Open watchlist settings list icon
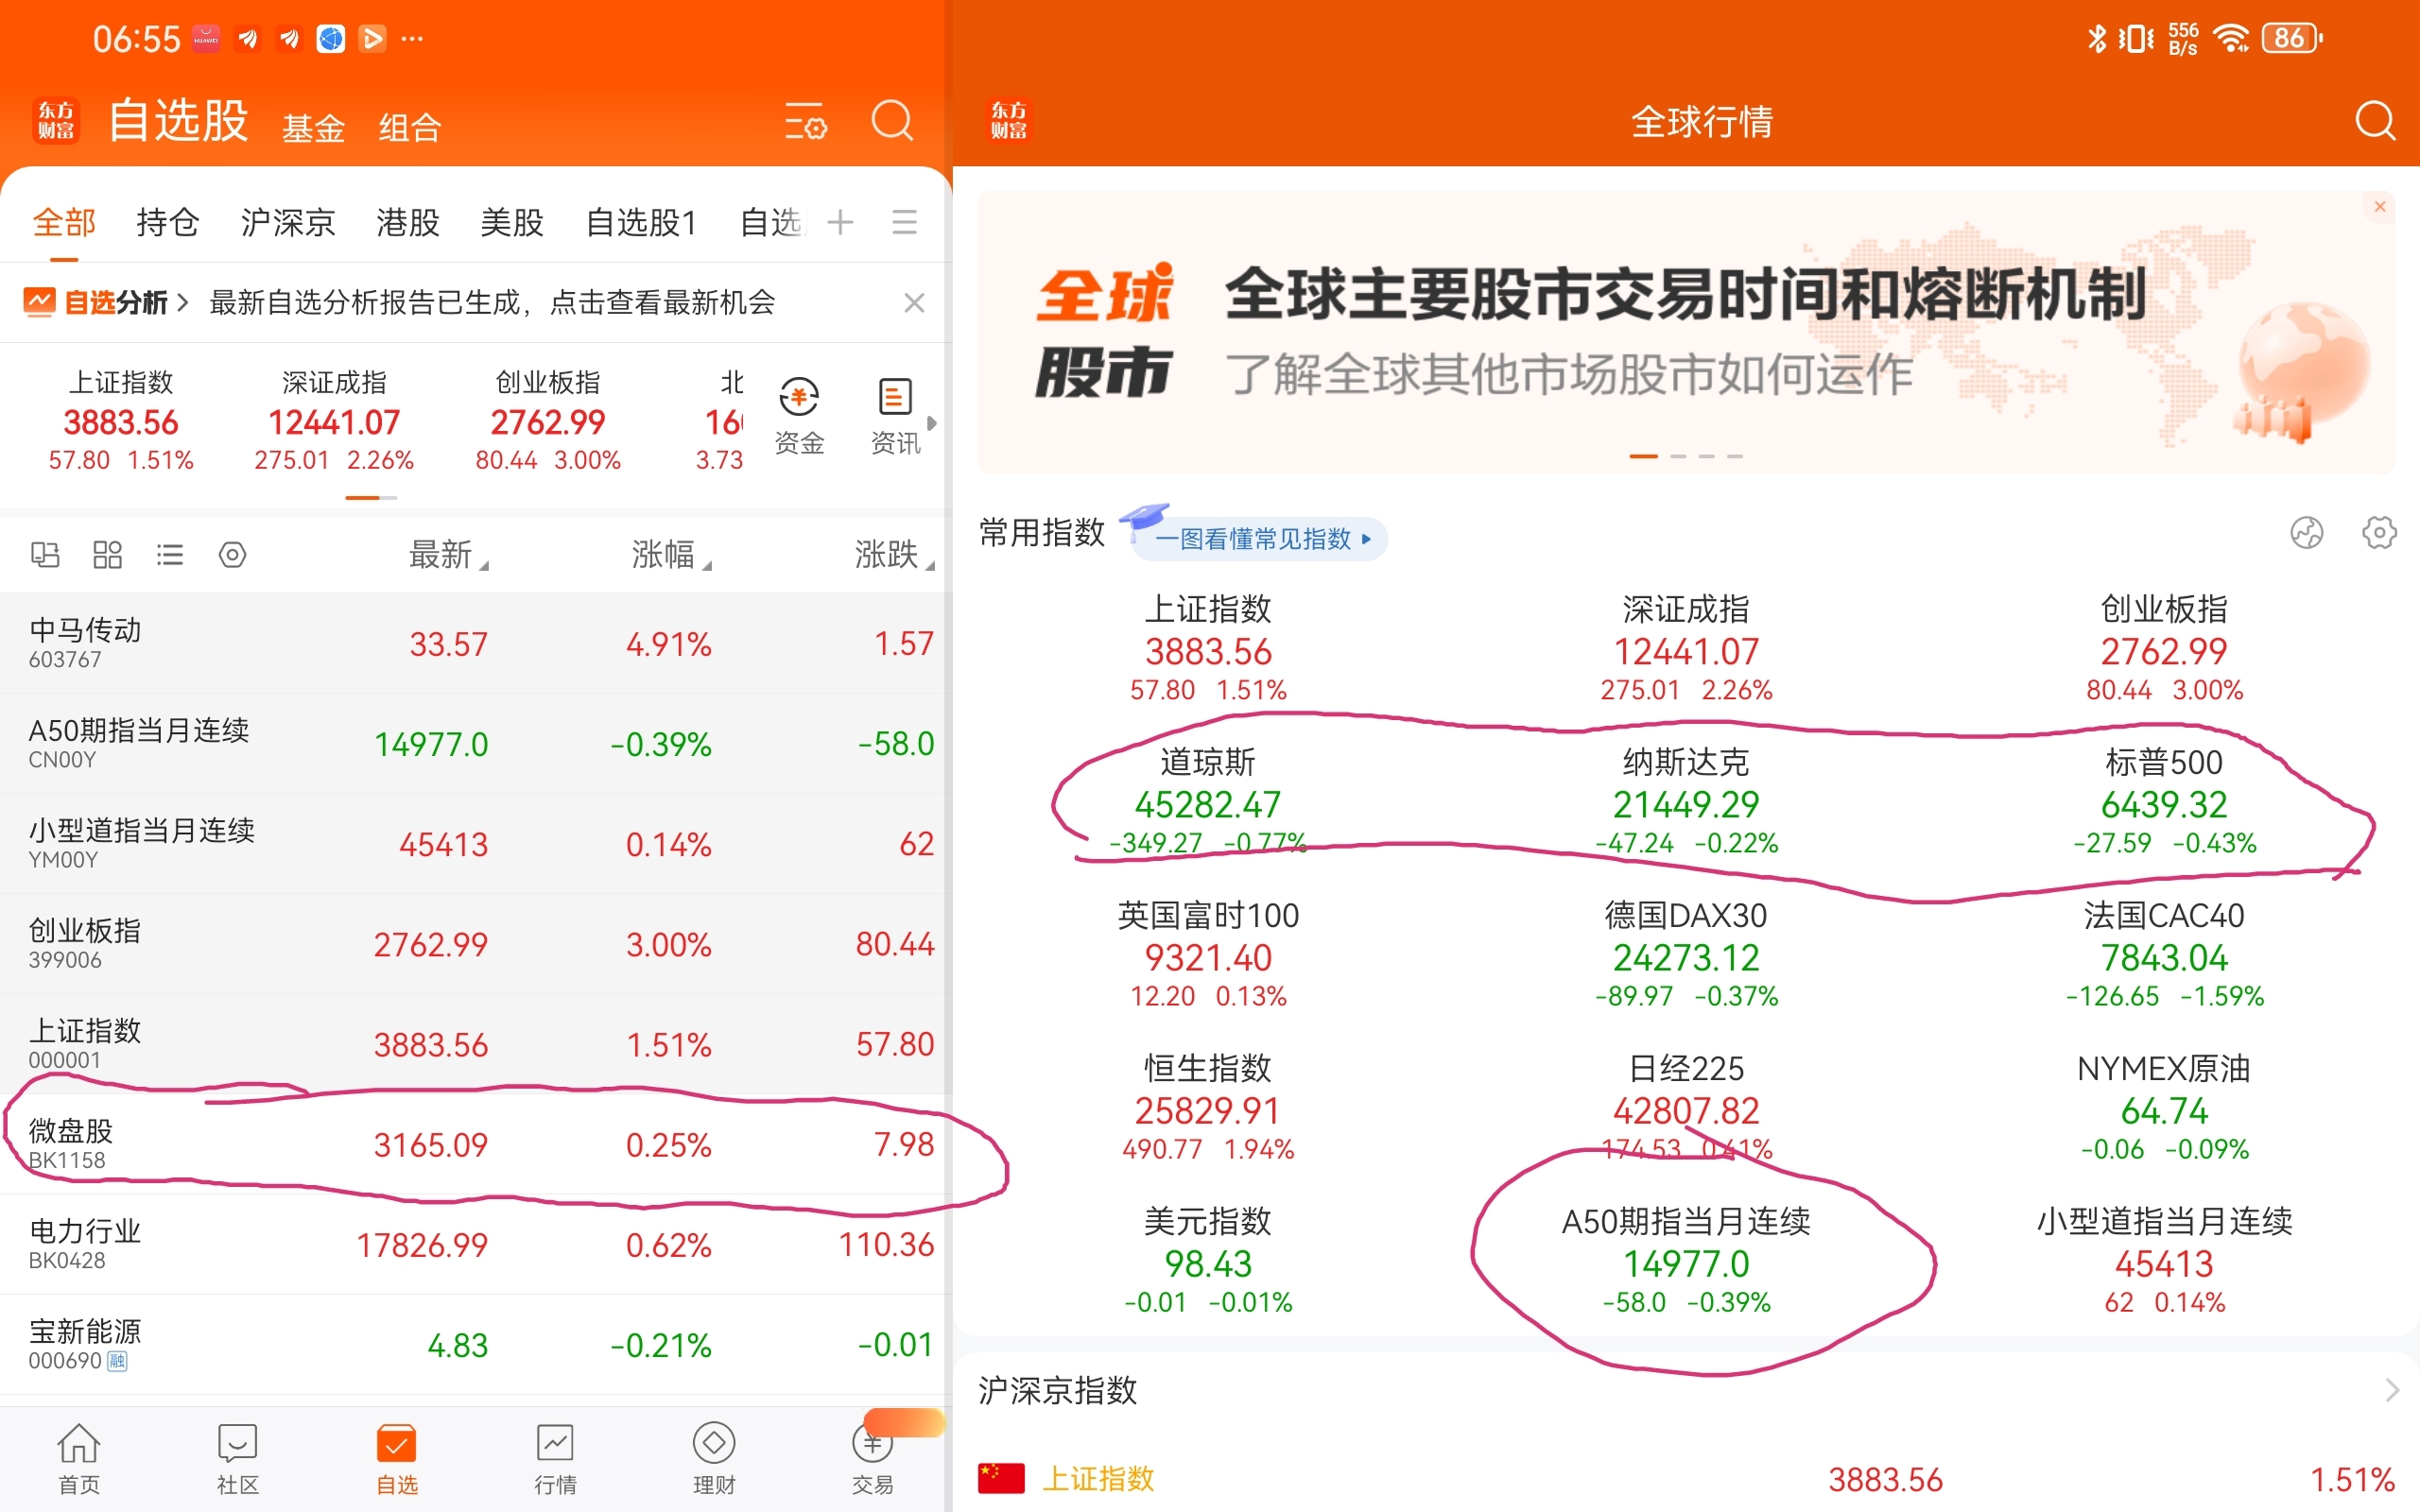Viewport: 2420px width, 1512px height. coord(805,122)
